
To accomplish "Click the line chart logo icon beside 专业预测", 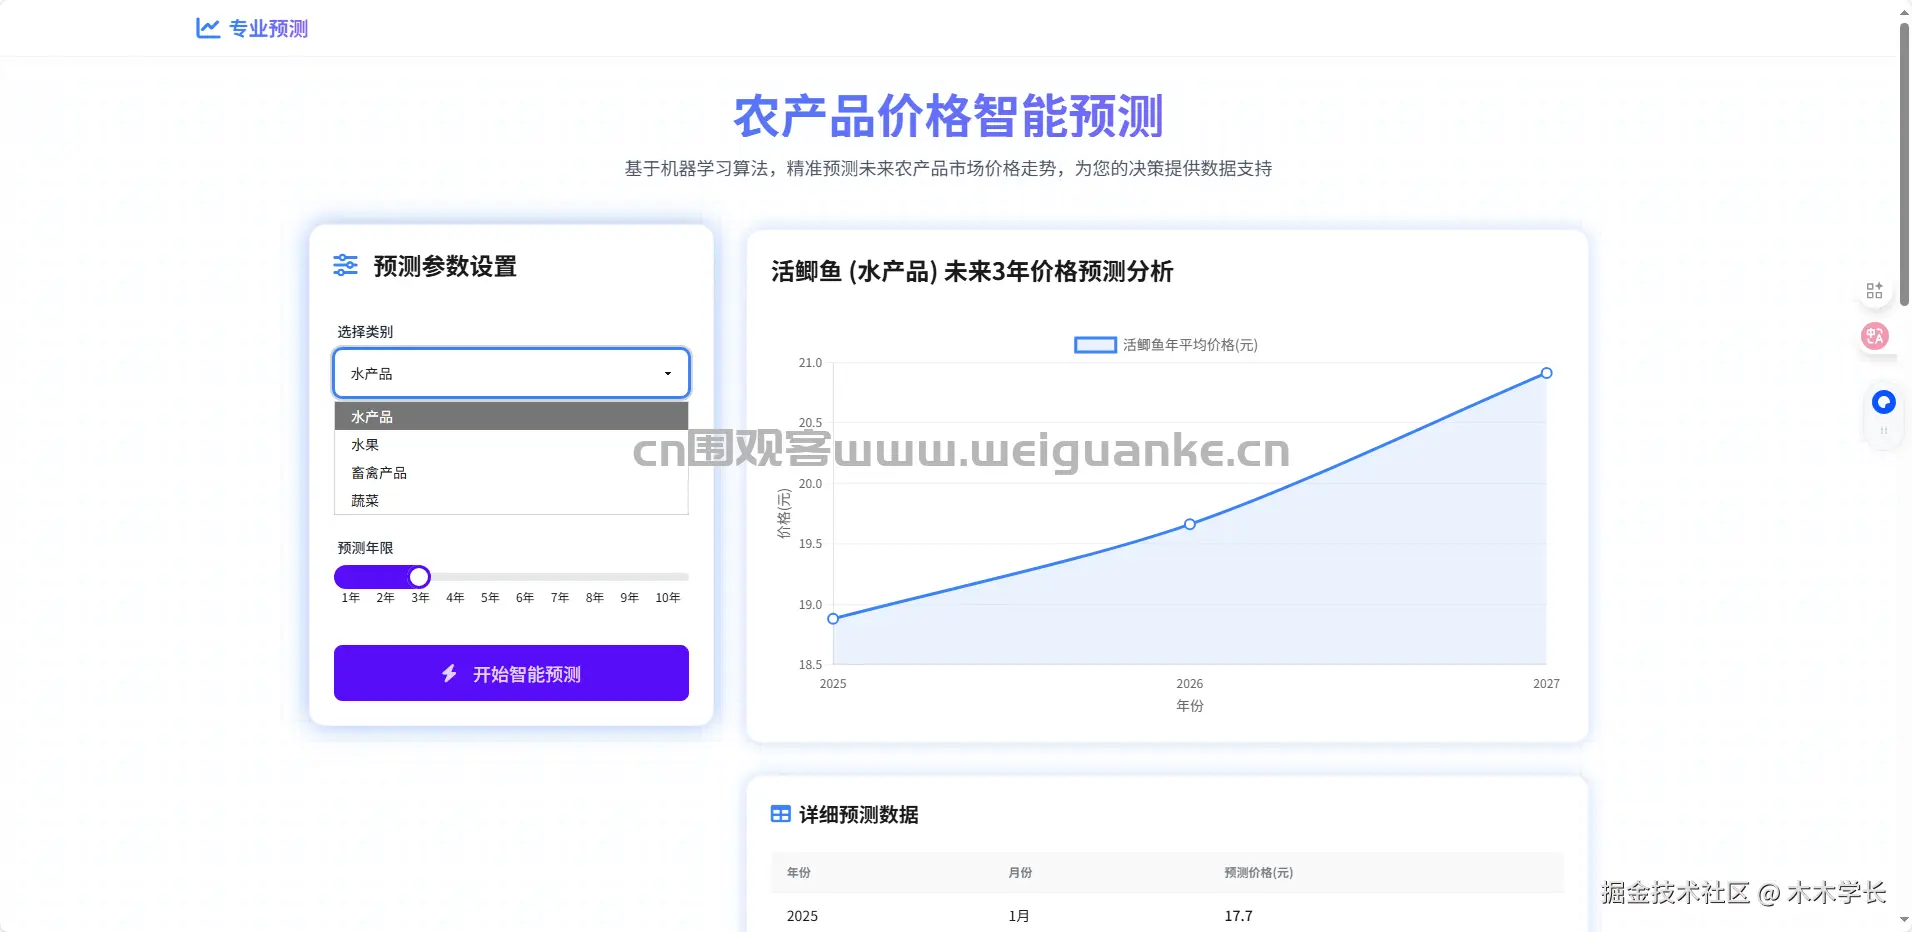I will pos(206,28).
